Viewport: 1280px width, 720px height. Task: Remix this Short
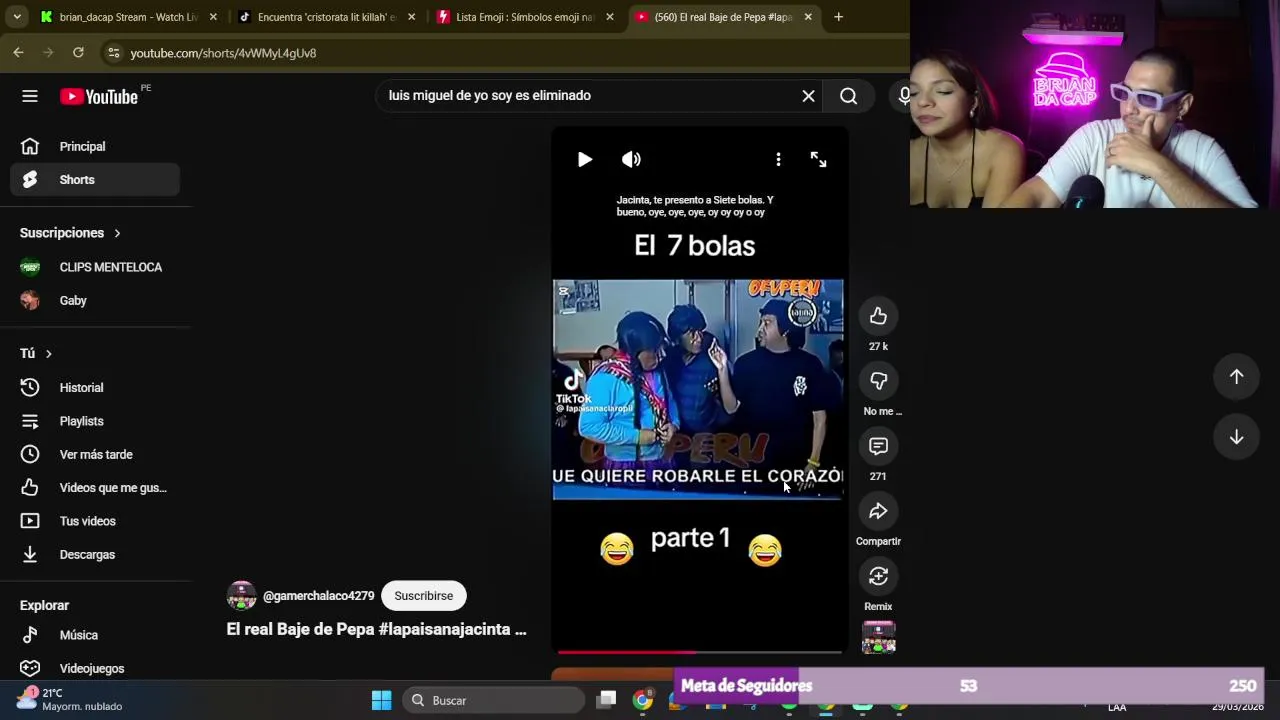point(878,576)
